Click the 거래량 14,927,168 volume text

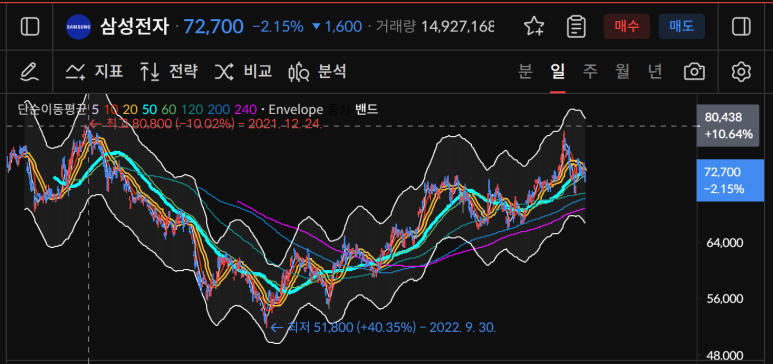(435, 27)
